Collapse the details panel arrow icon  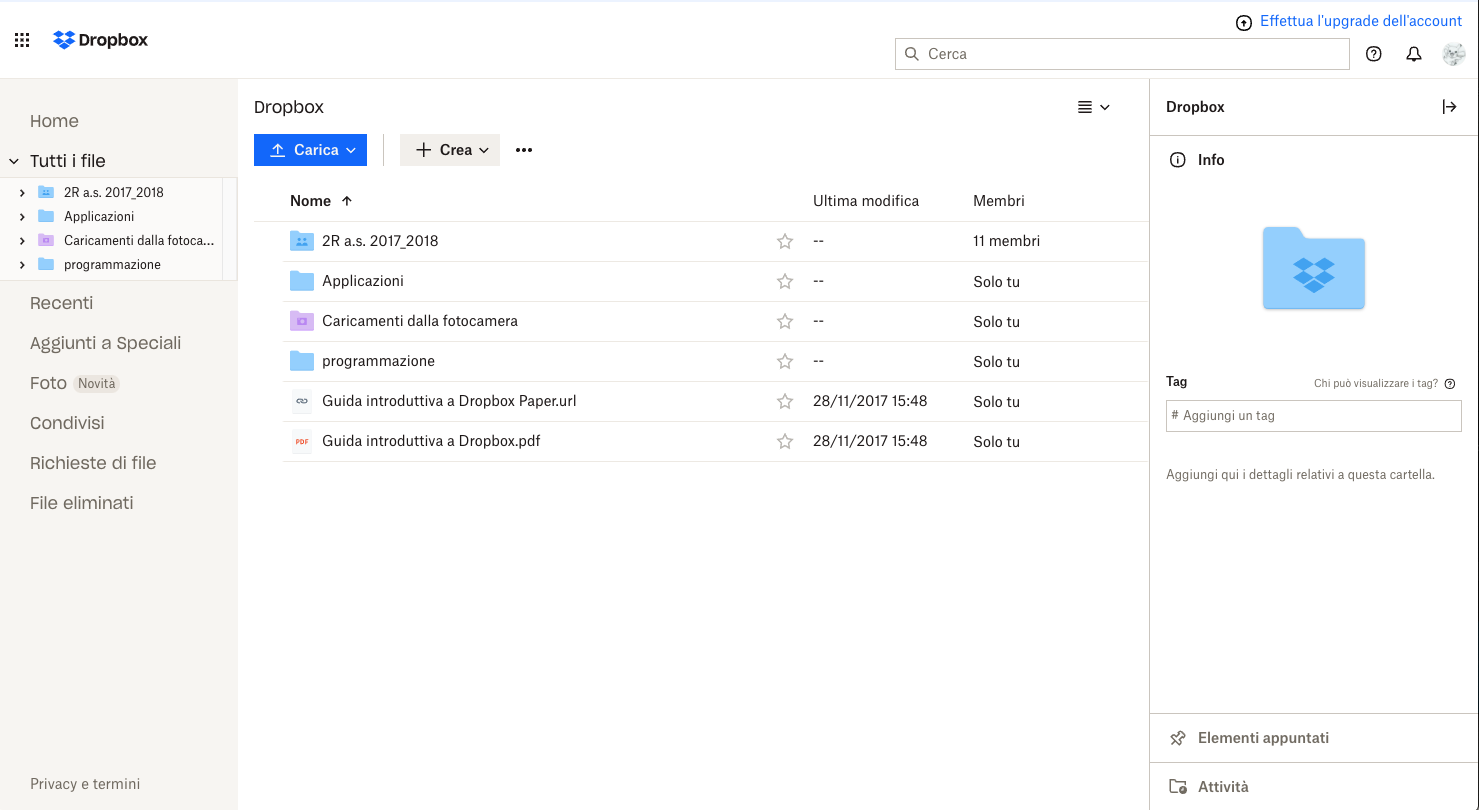(1449, 107)
